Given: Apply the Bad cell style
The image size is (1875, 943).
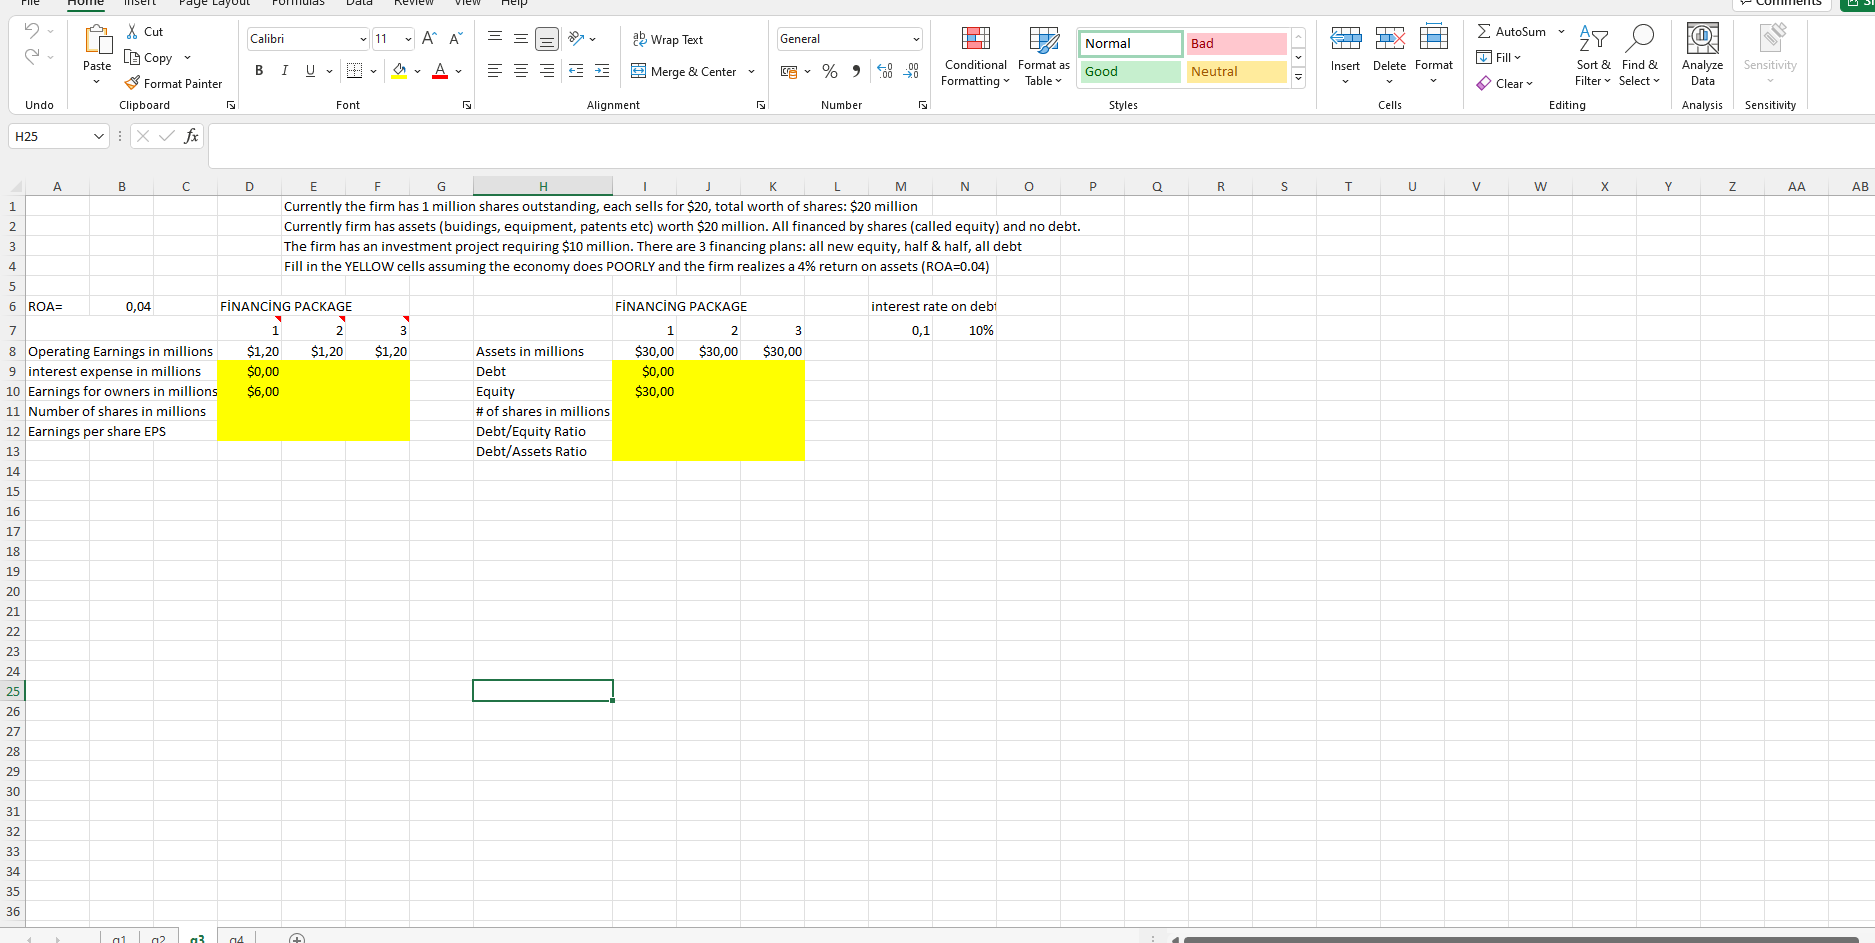Looking at the screenshot, I should 1236,44.
